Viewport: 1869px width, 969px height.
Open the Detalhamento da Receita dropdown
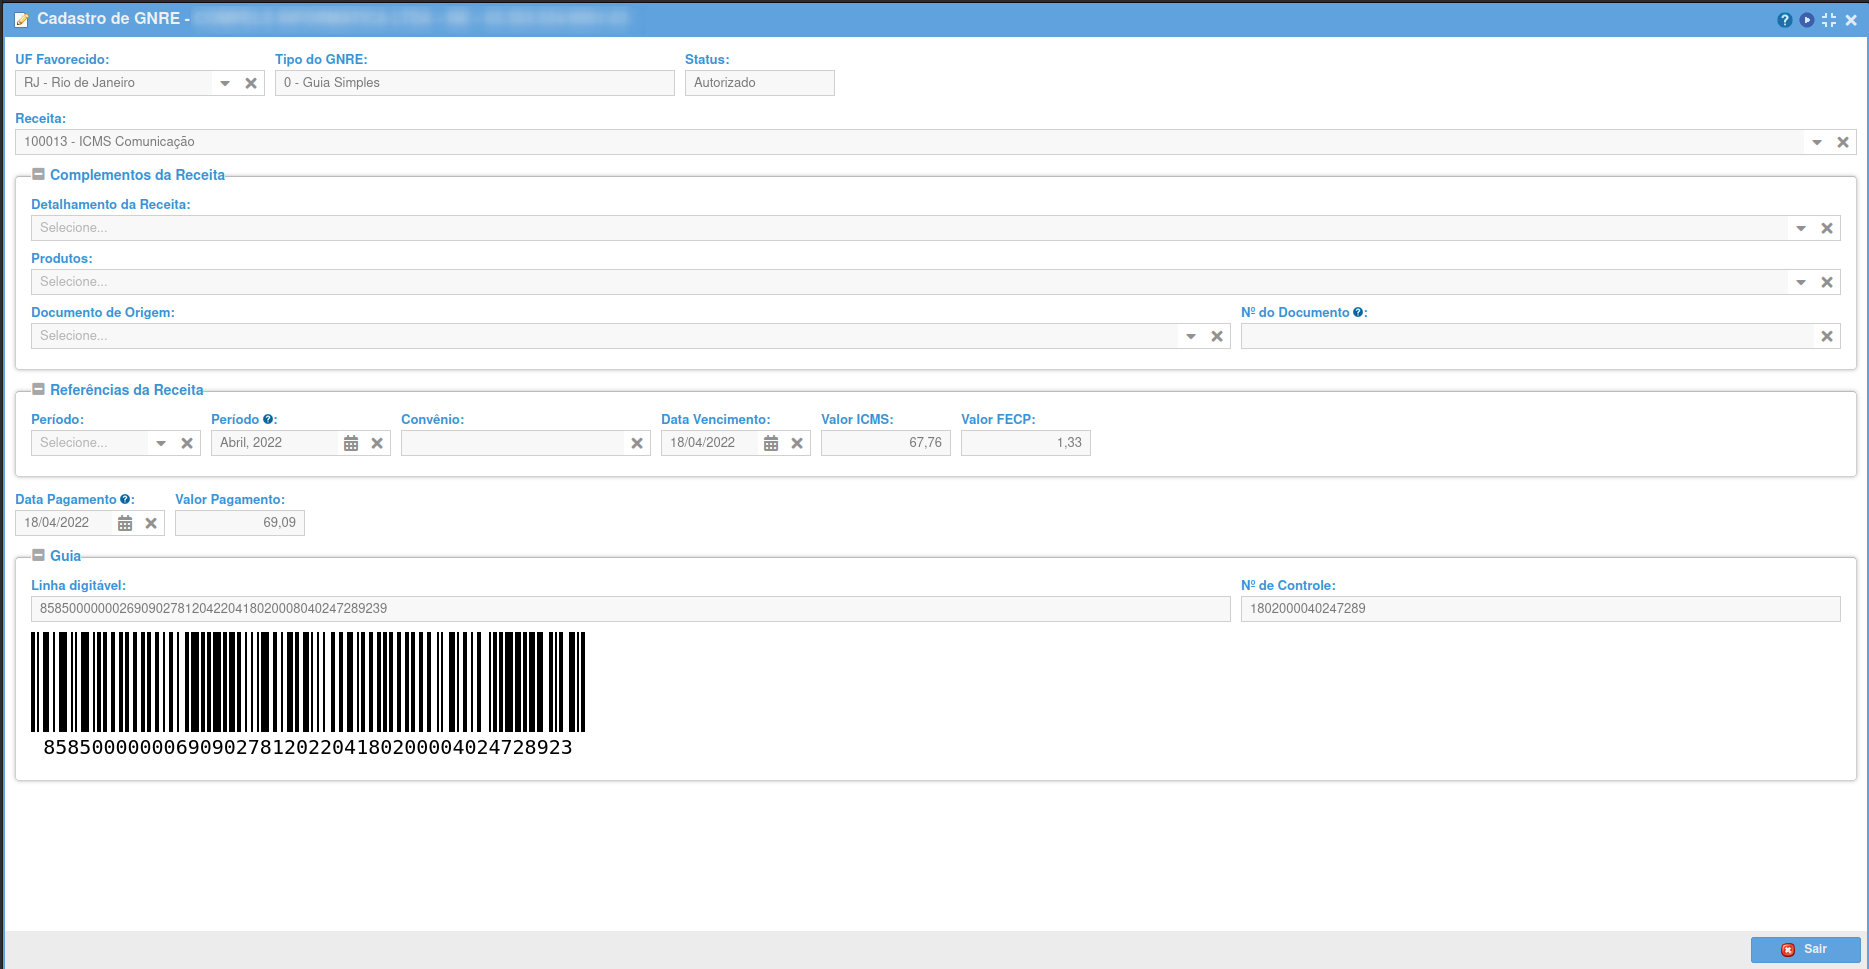coord(1801,228)
